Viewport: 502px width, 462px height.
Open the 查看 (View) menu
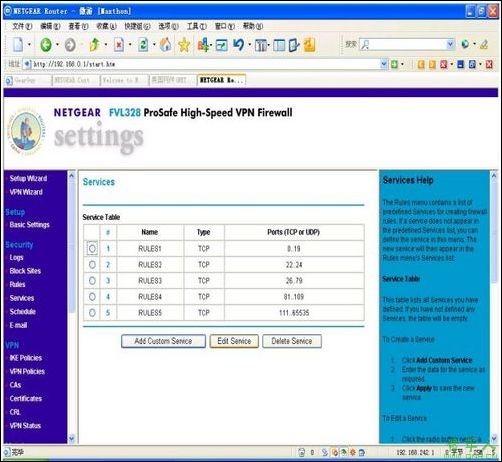tap(78, 26)
